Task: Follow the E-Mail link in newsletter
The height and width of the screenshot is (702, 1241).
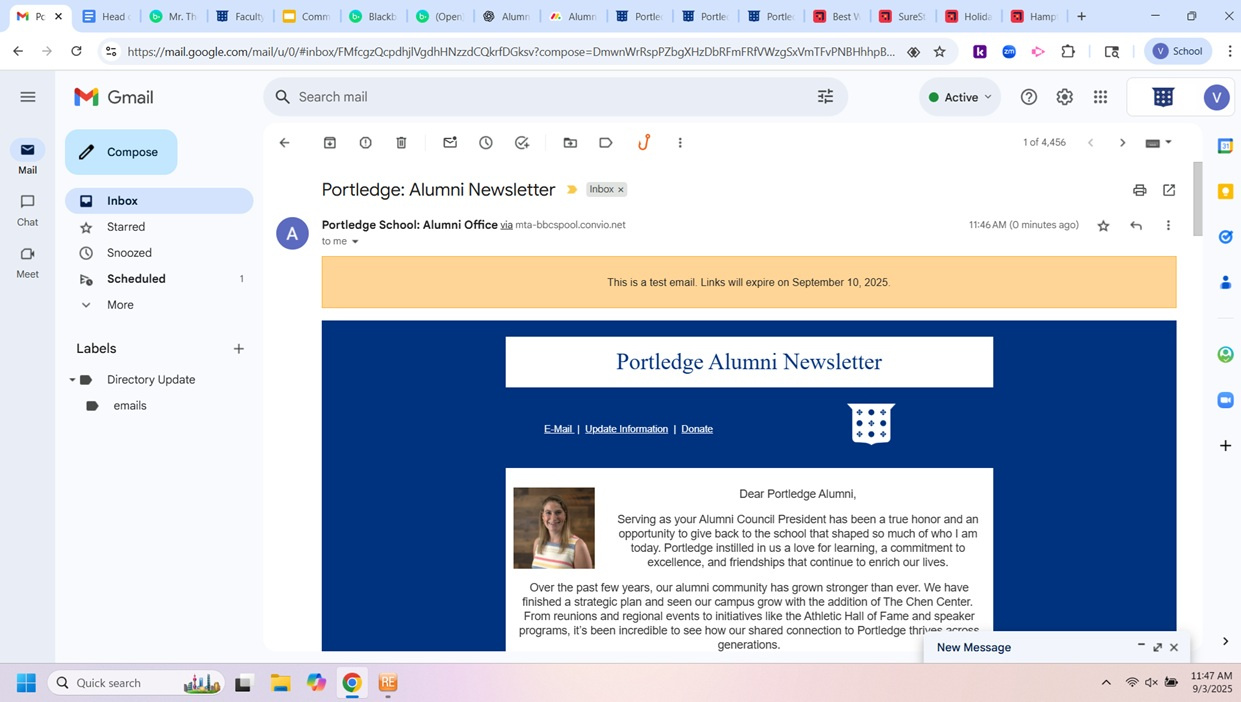Action: 558,429
